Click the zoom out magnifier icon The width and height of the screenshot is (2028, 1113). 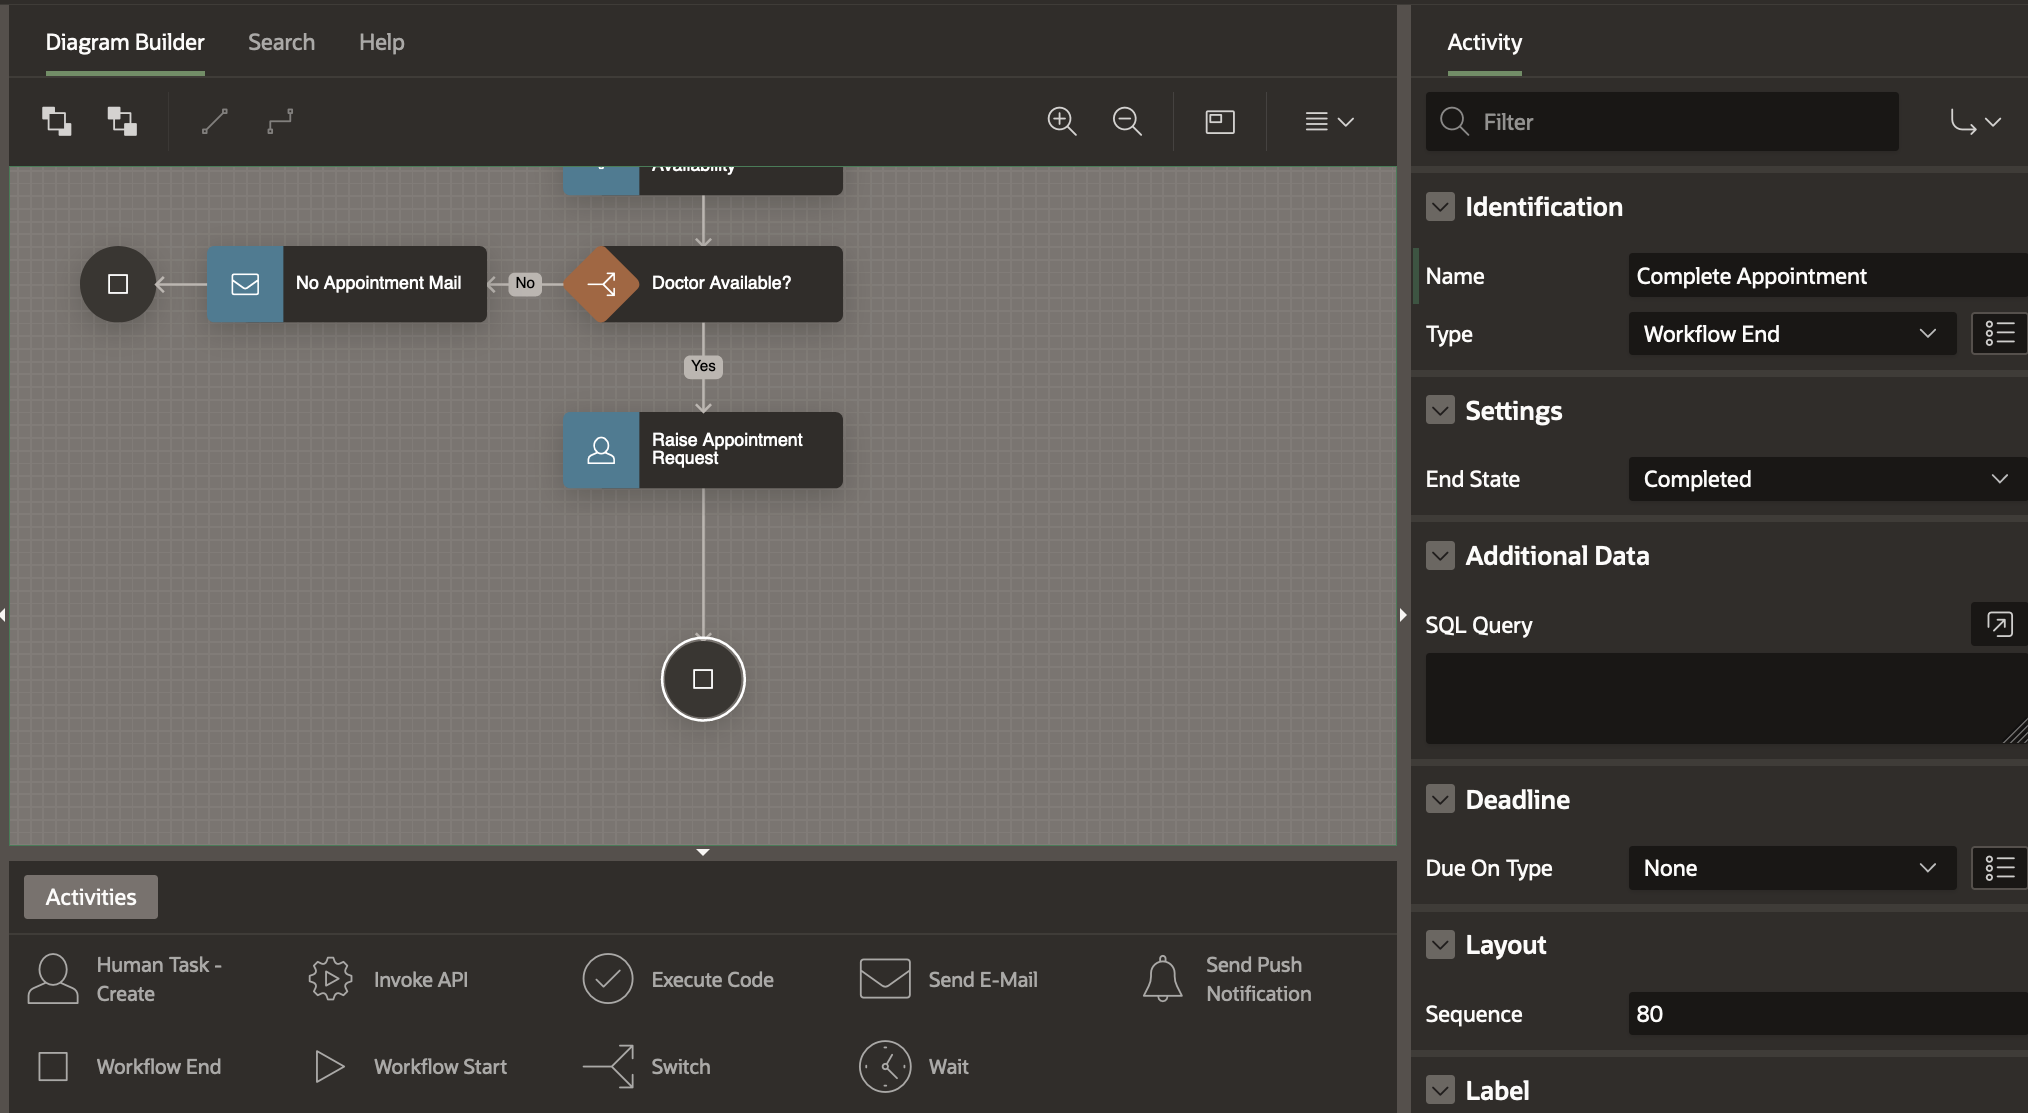(1127, 122)
